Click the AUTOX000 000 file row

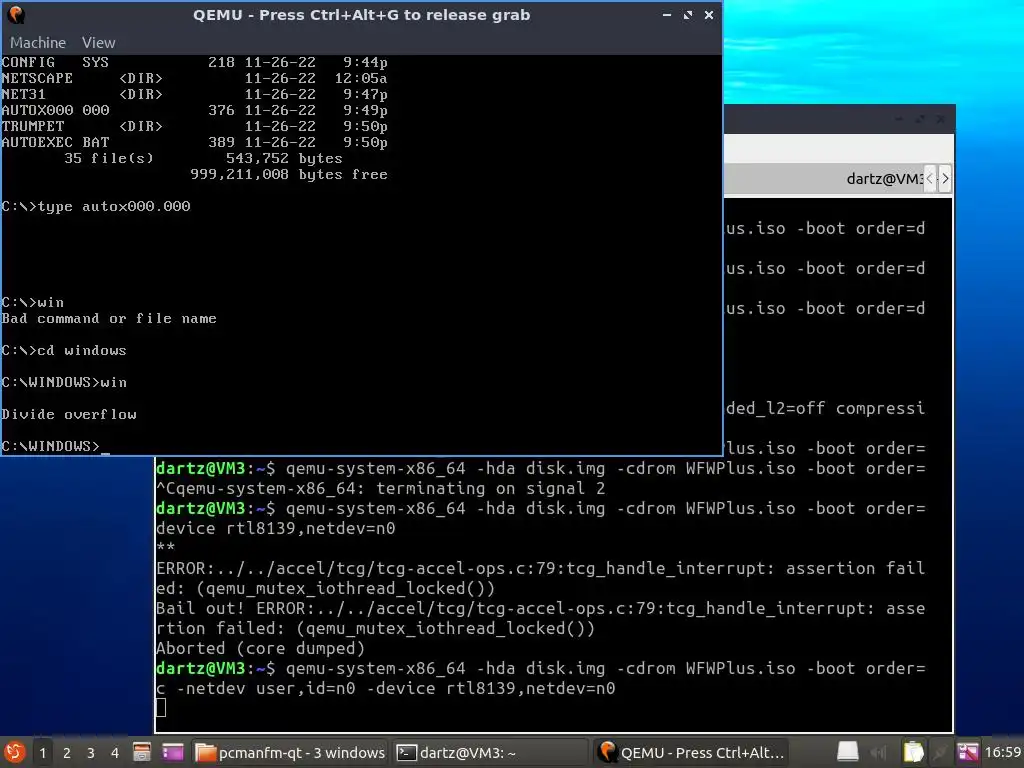195,110
